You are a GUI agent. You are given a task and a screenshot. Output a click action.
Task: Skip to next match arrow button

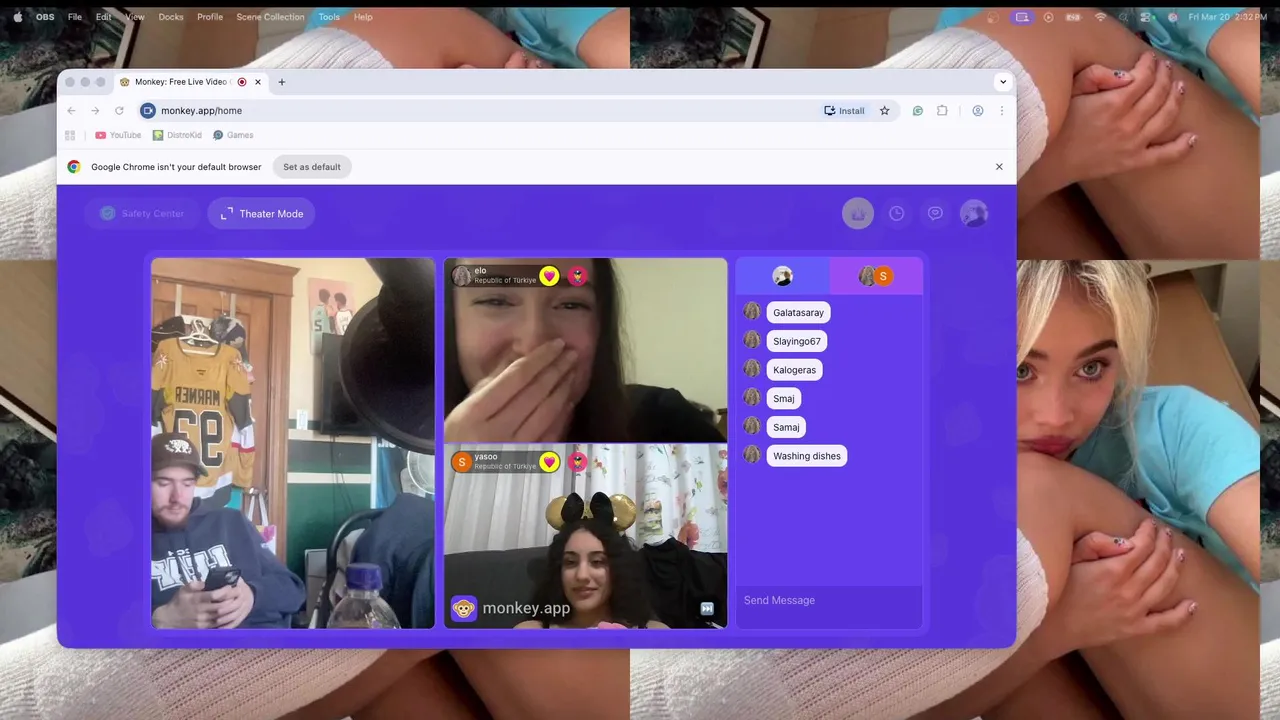[x=707, y=608]
